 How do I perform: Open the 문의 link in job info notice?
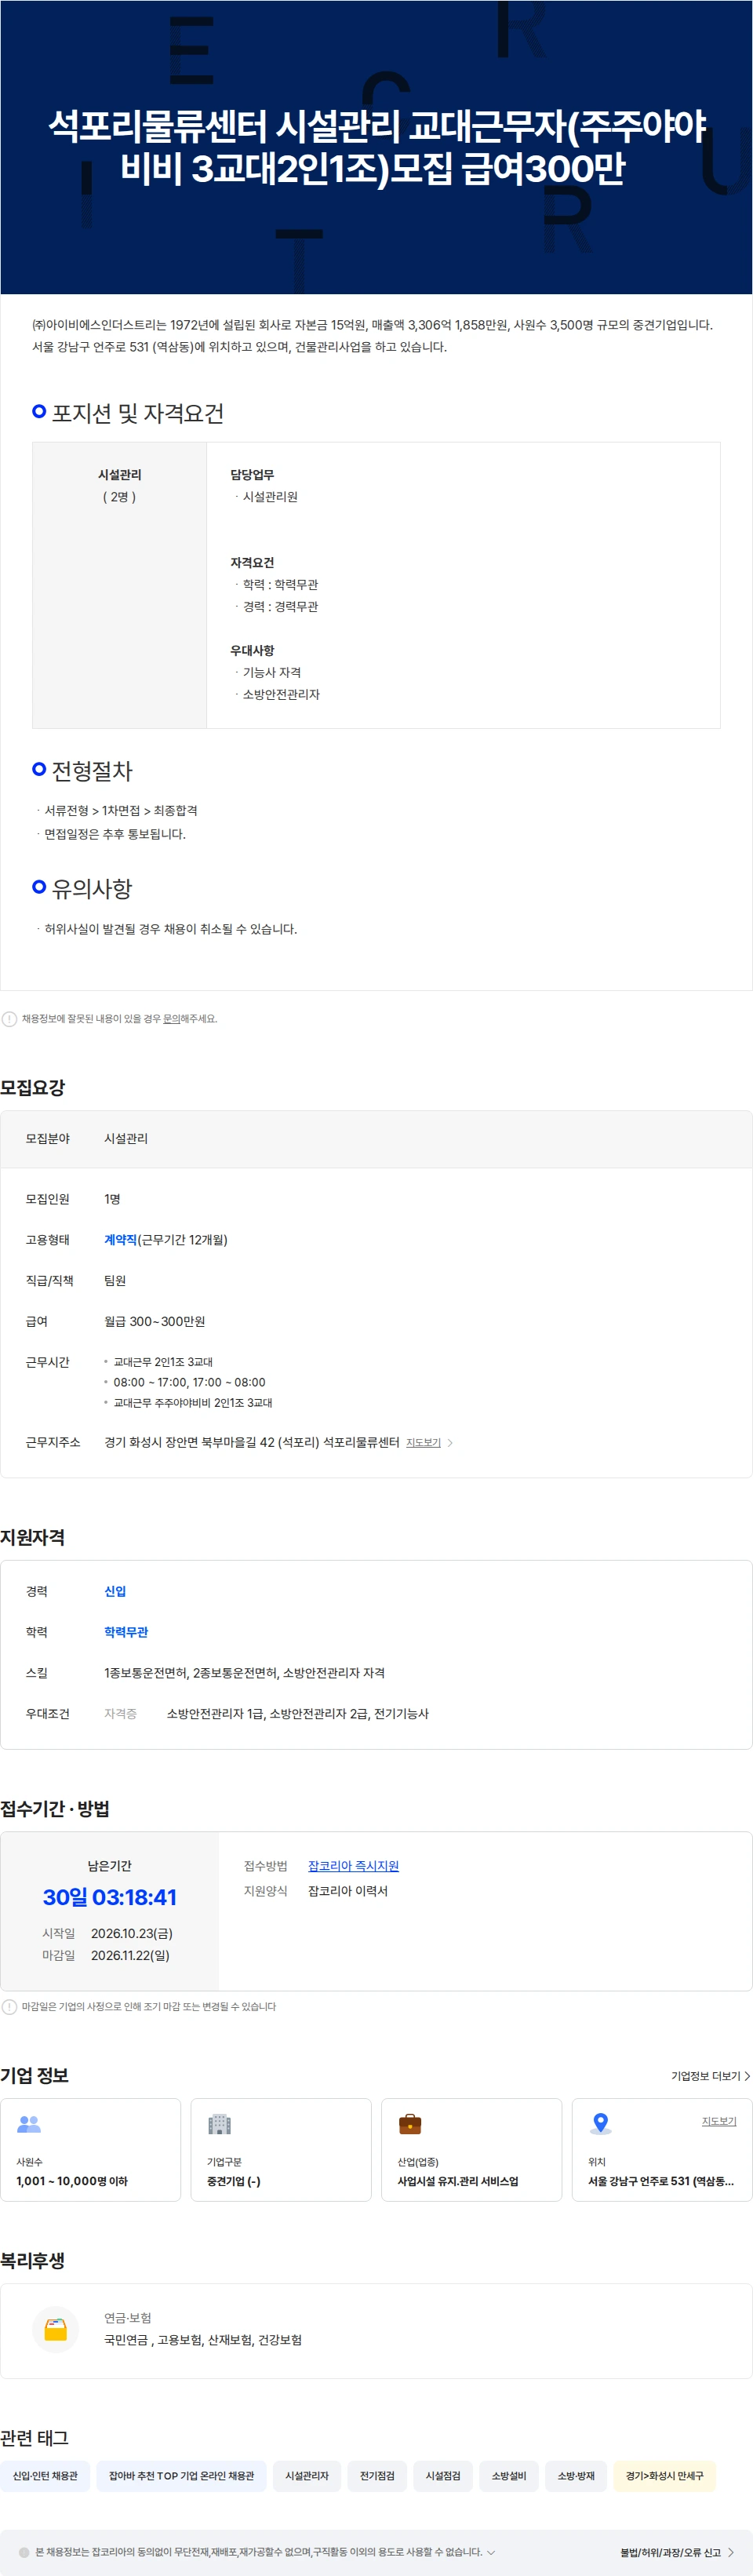click(171, 1018)
